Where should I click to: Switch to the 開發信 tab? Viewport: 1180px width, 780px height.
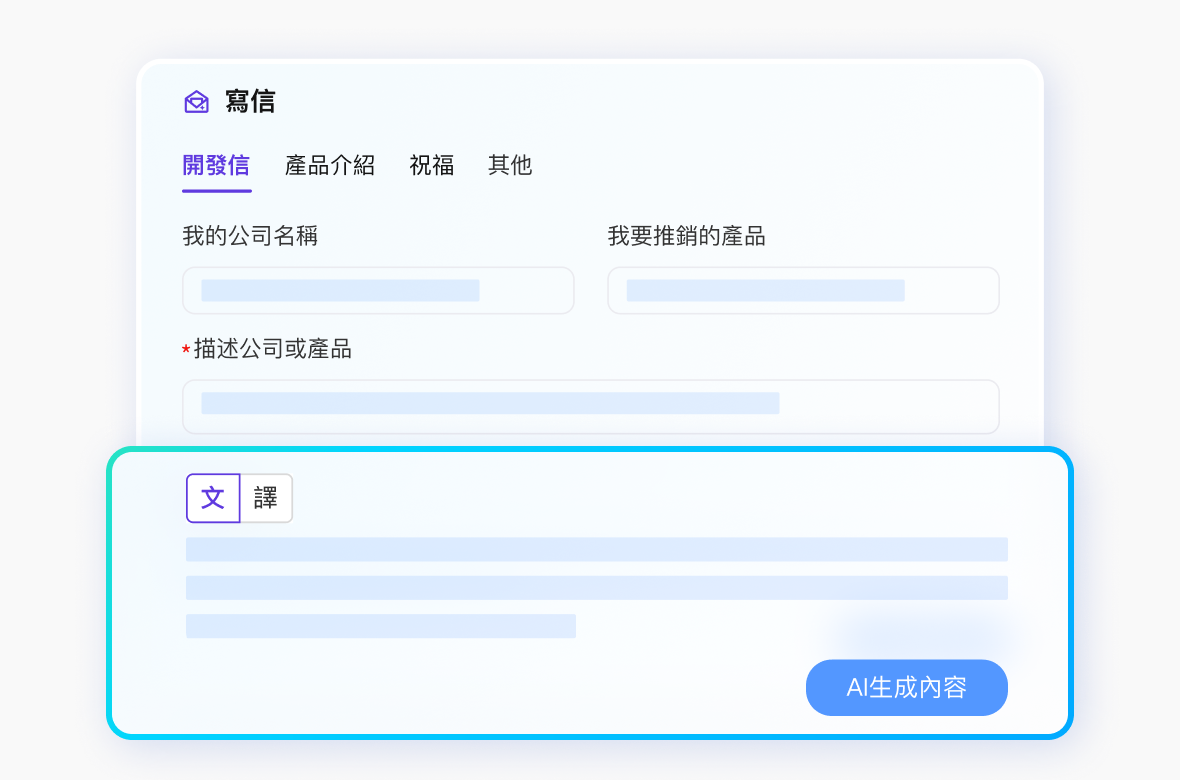(x=216, y=165)
